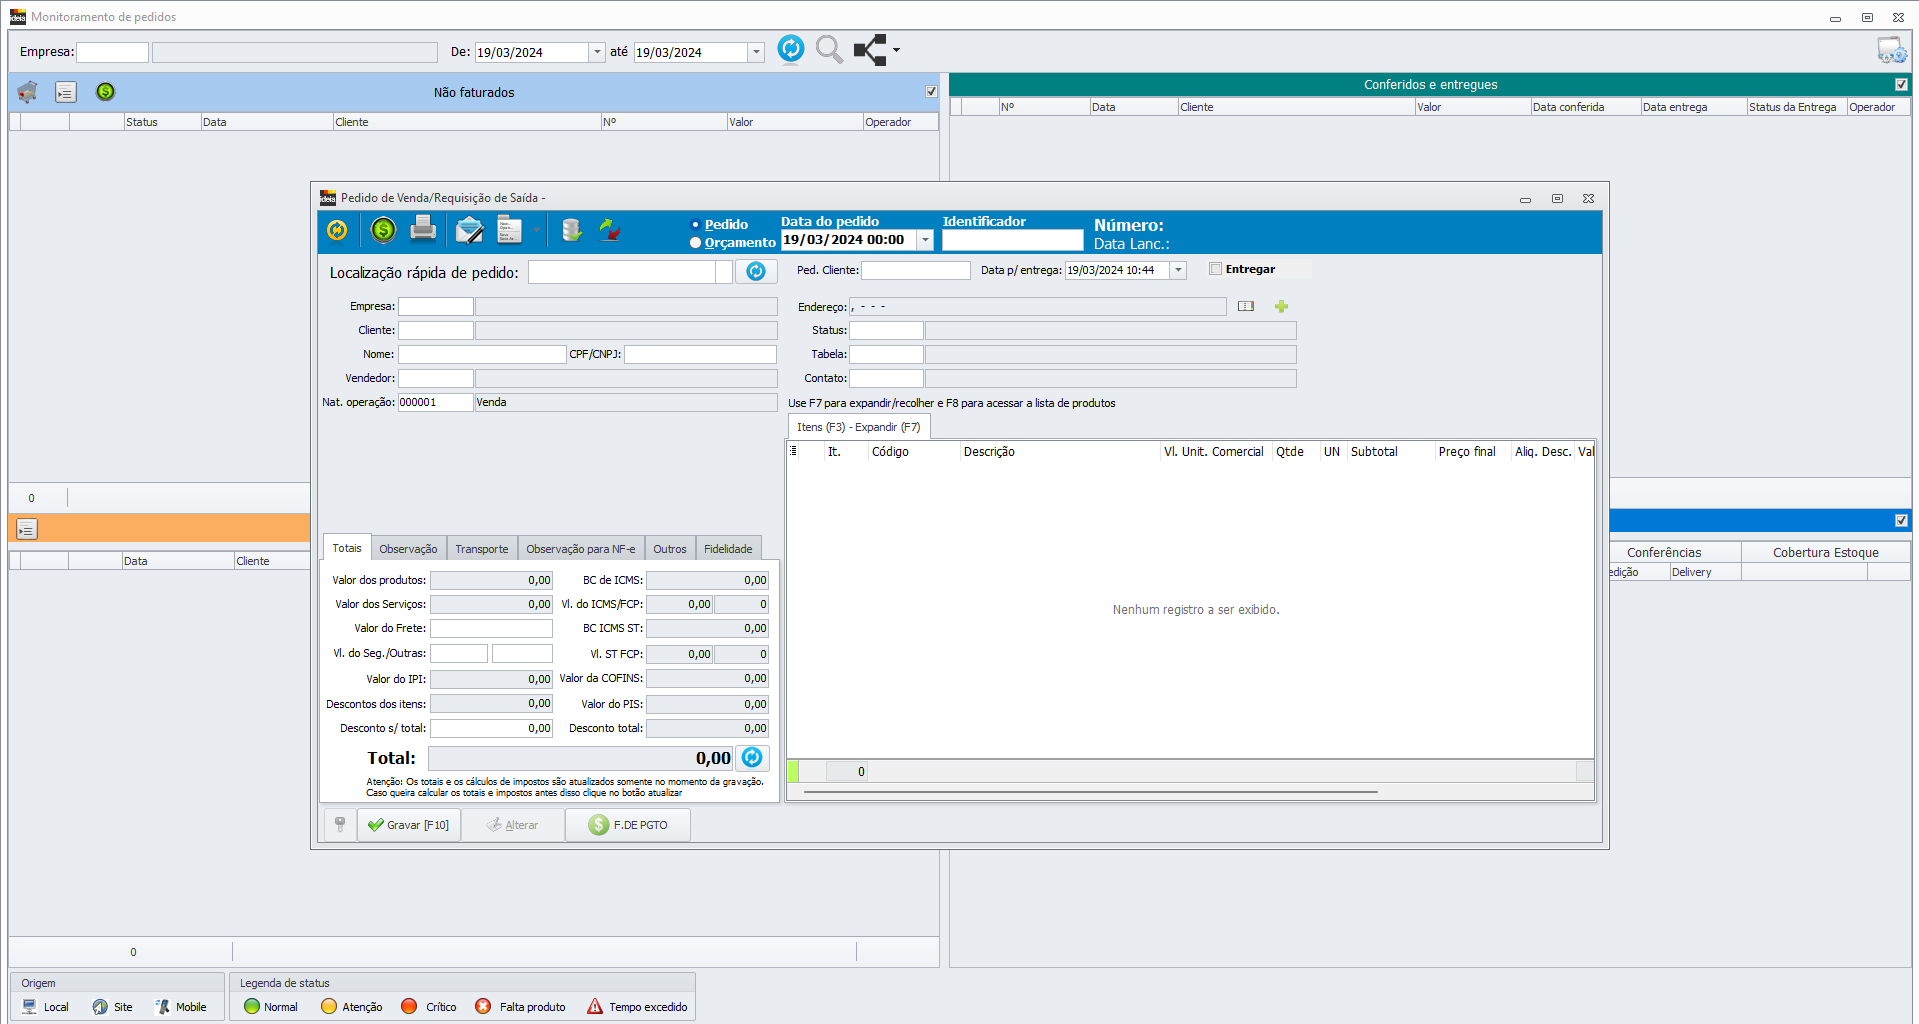This screenshot has height=1024, width=1919.
Task: Click the green plus icon beside Endereço
Action: (1281, 307)
